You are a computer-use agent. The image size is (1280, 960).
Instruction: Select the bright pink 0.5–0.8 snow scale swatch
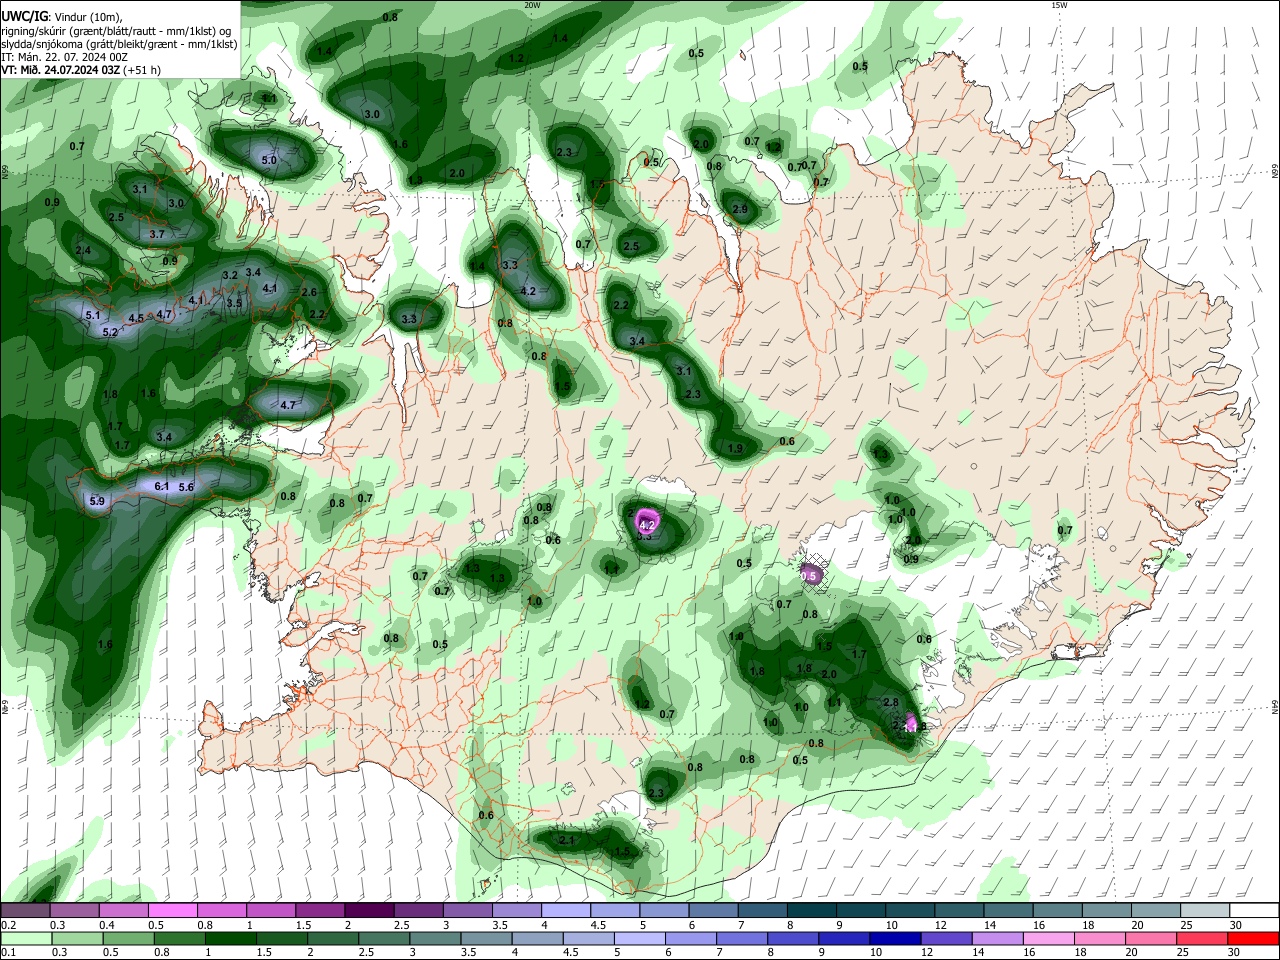pyautogui.click(x=172, y=911)
